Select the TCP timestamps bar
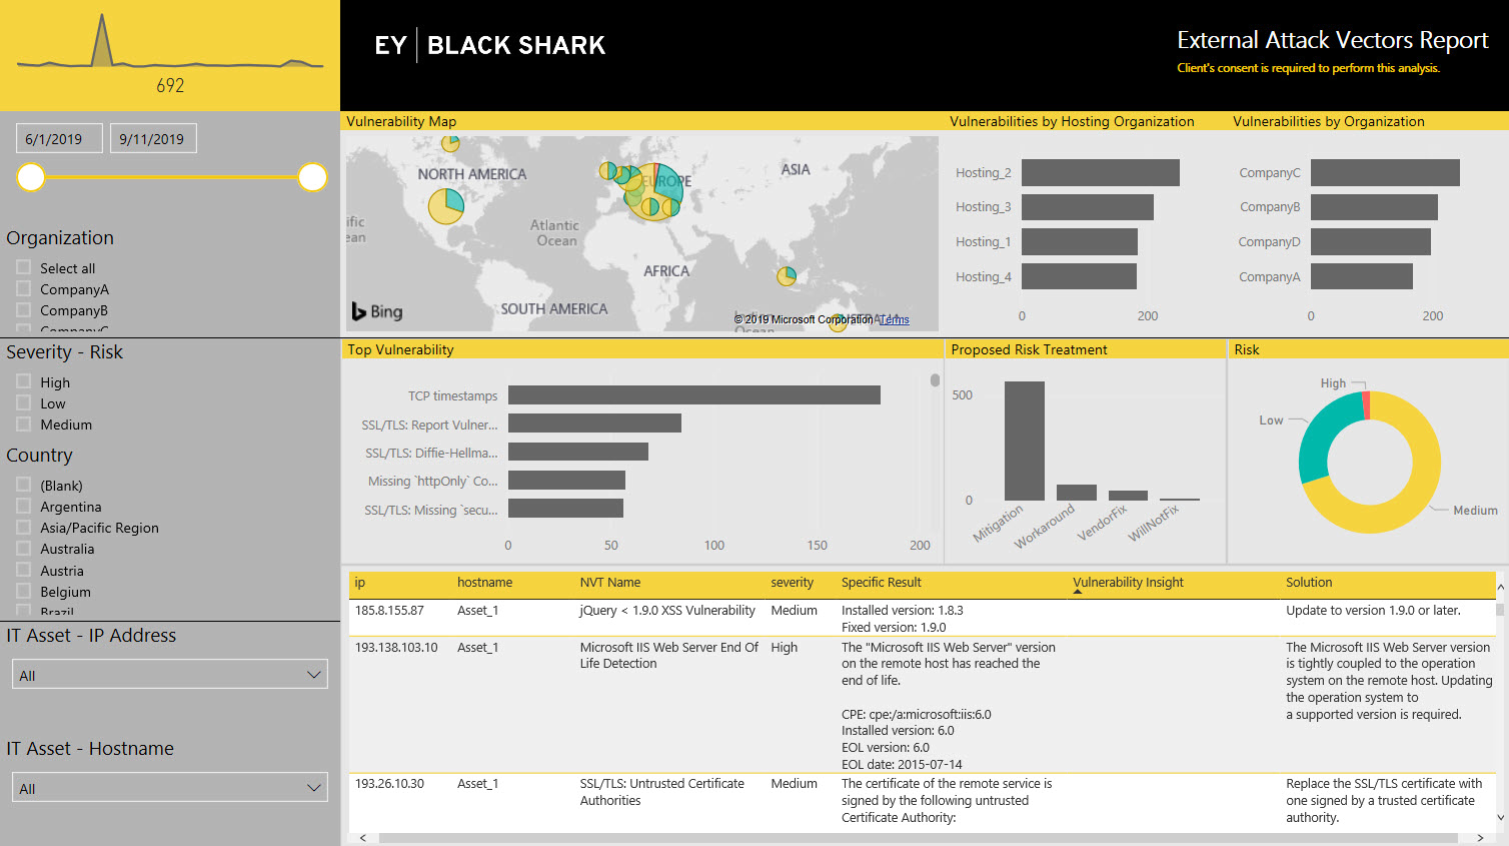 pyautogui.click(x=694, y=395)
